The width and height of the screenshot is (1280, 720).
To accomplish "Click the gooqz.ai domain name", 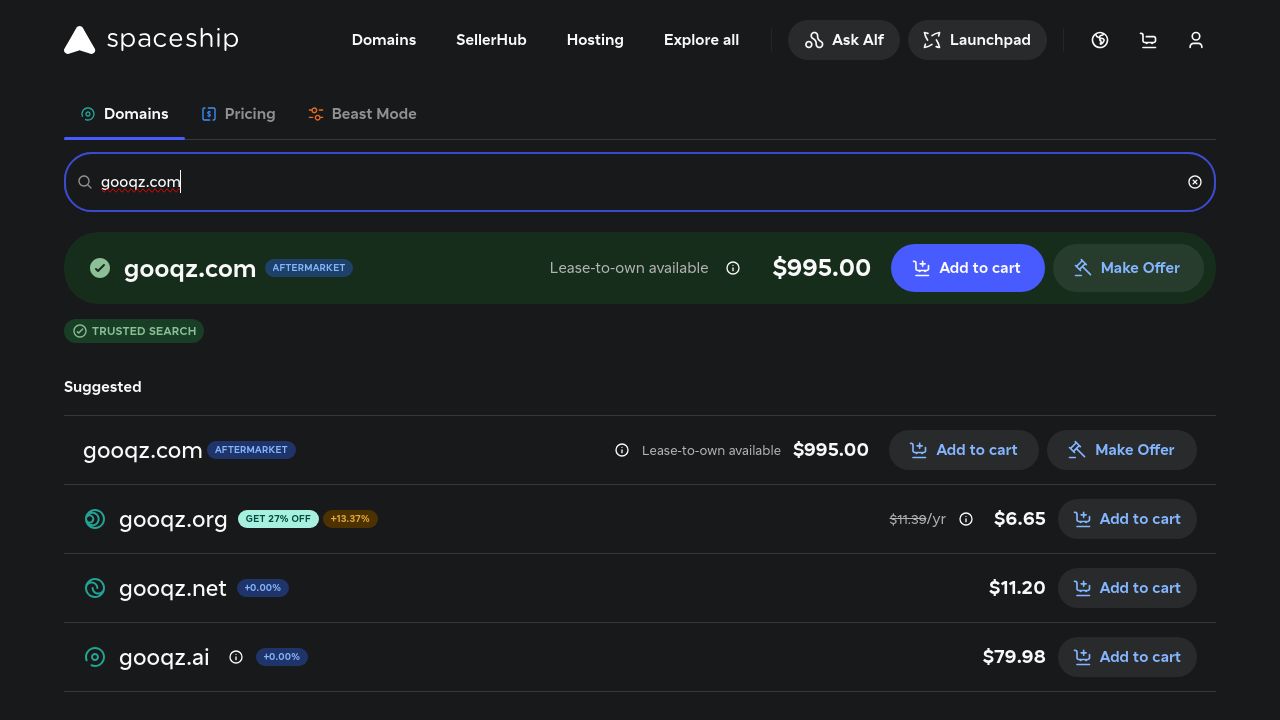I will click(x=164, y=657).
